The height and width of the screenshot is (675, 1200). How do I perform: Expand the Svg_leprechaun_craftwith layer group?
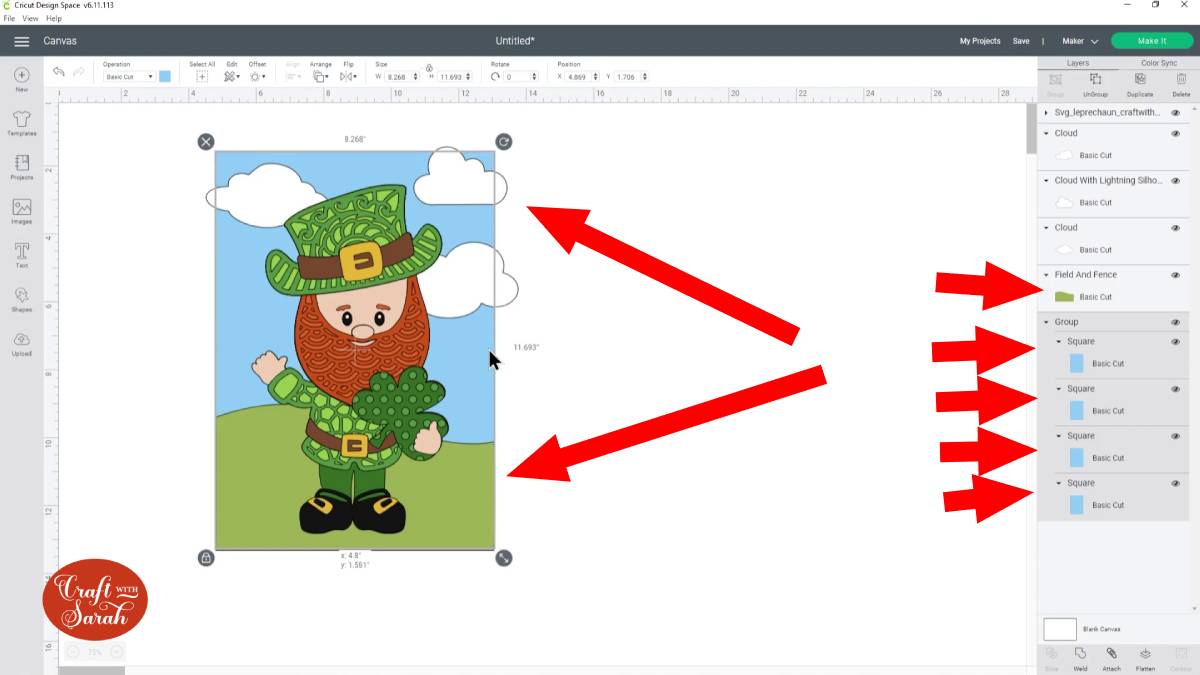1046,113
